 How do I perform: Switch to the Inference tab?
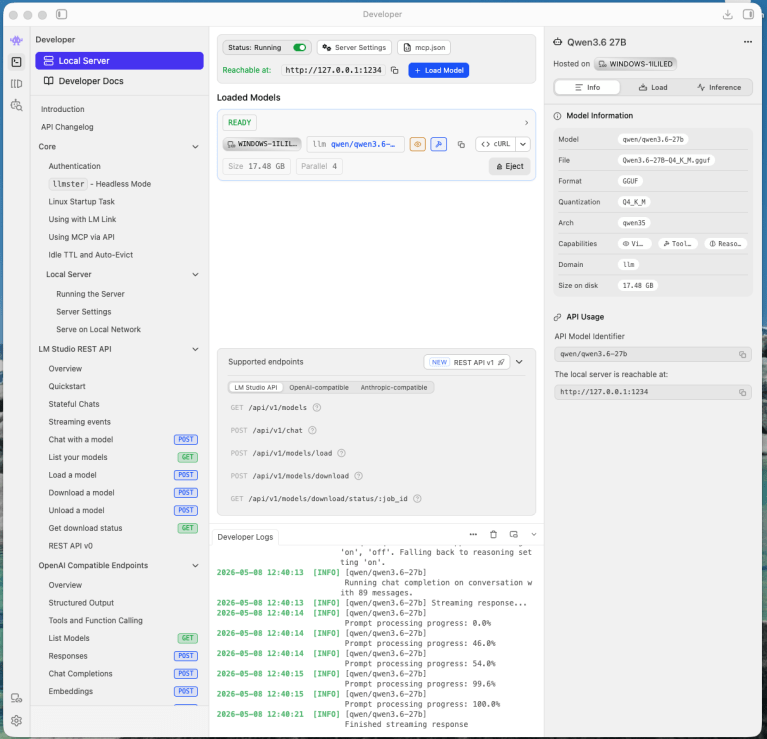pyautogui.click(x=719, y=88)
